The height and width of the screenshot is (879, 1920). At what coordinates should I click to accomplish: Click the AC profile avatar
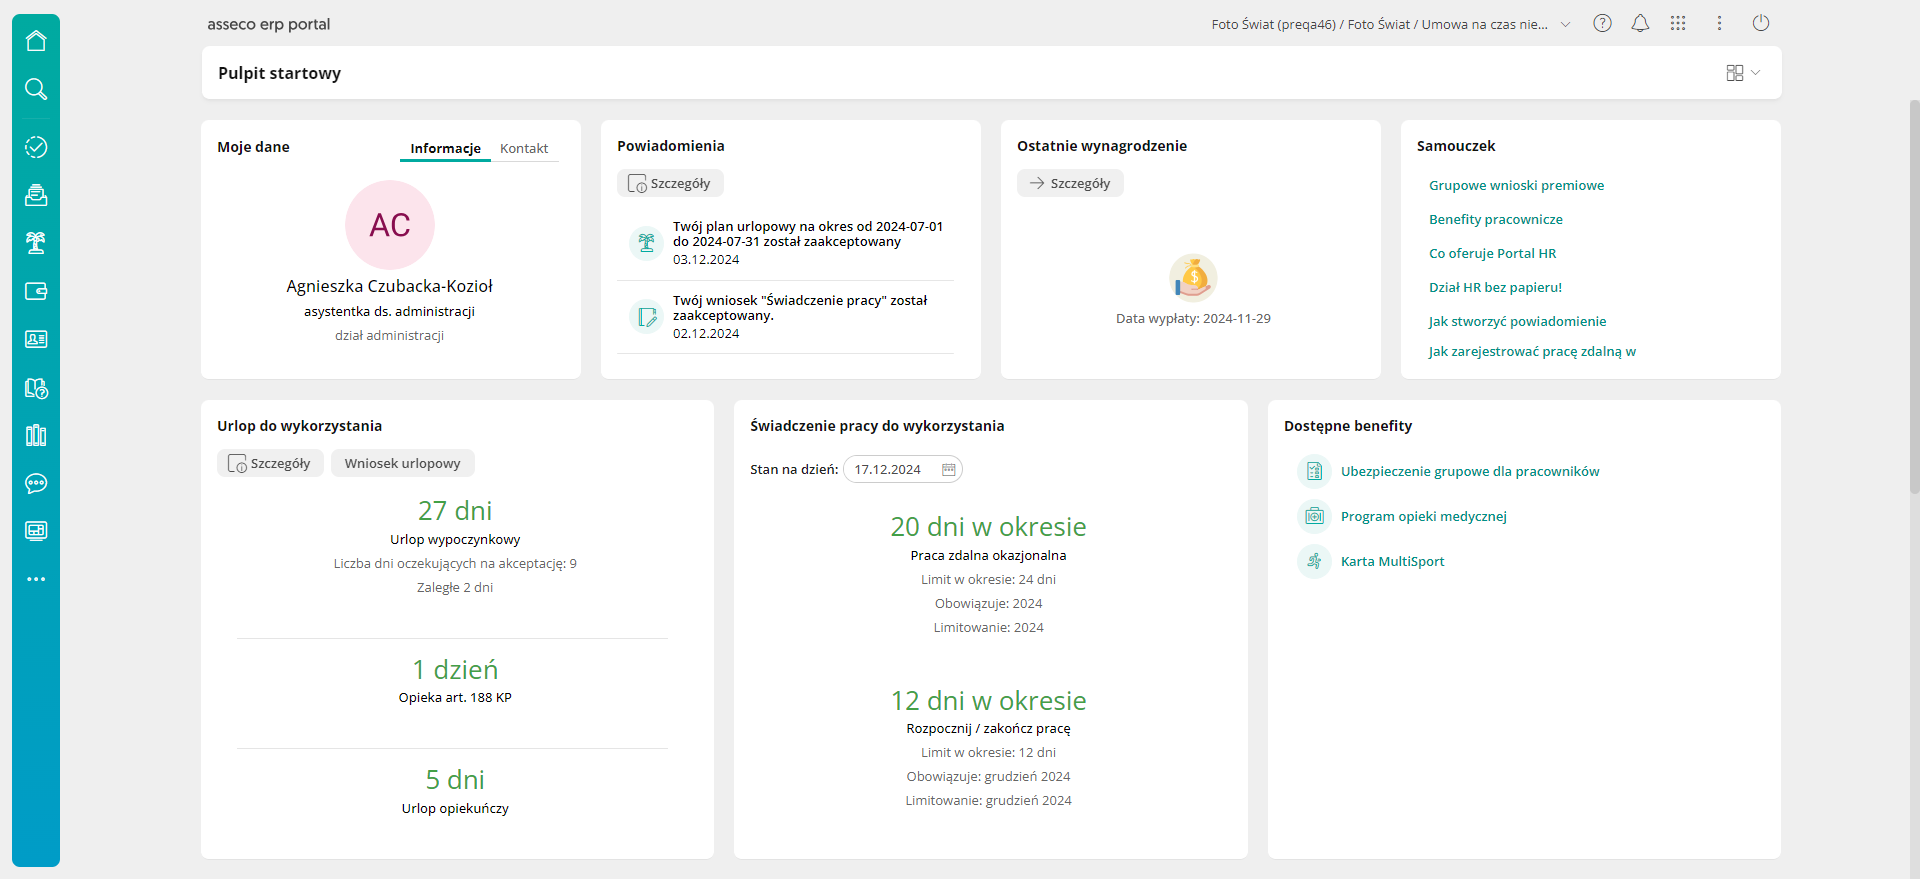point(390,225)
